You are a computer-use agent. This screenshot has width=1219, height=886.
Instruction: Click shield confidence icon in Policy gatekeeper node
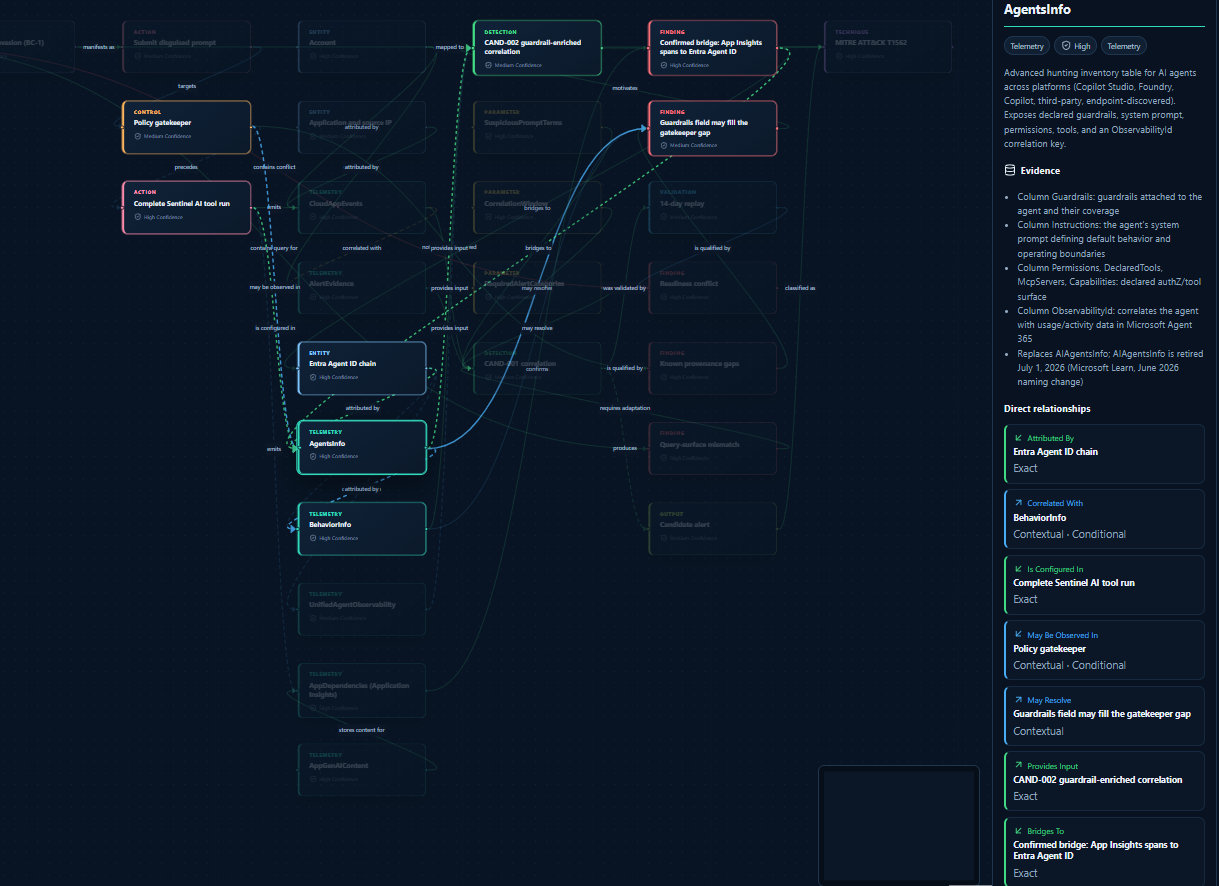[138, 136]
